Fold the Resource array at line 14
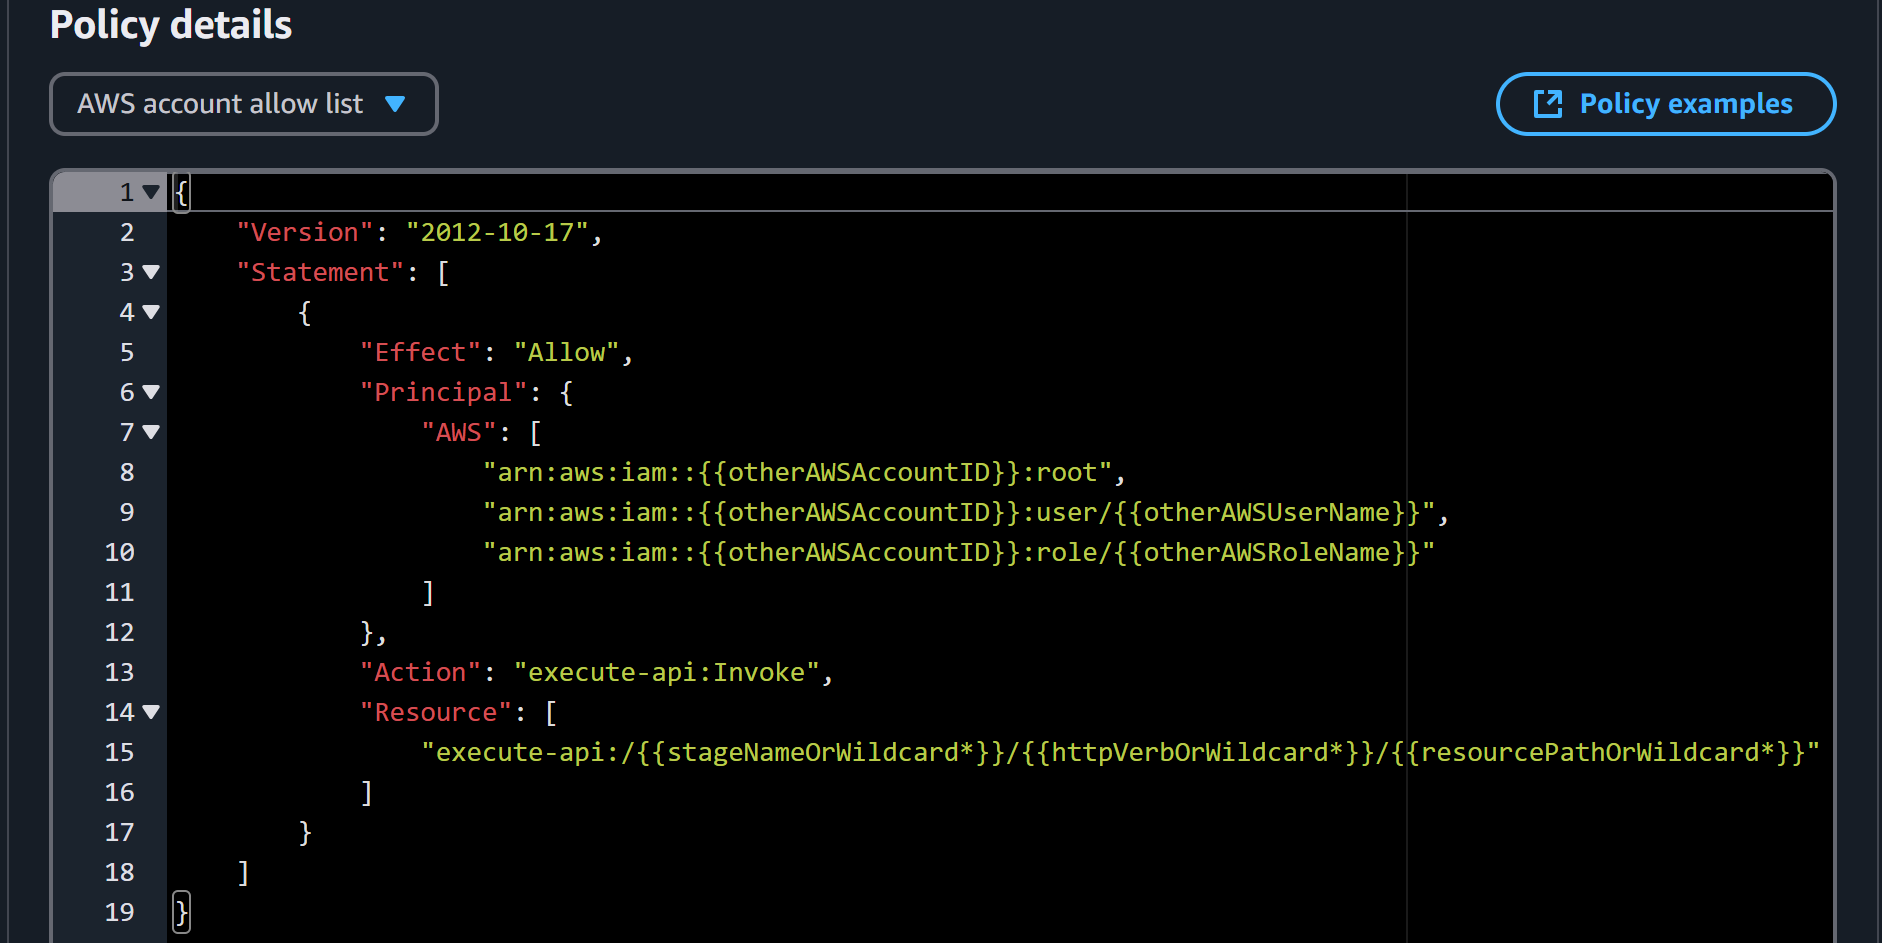Screen dimensions: 1882x943 point(151,712)
